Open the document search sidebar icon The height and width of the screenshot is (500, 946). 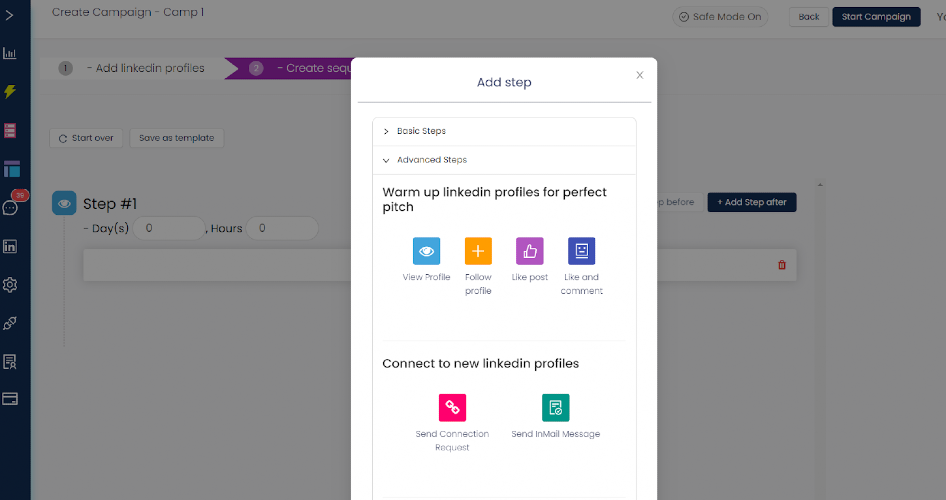tap(10, 362)
